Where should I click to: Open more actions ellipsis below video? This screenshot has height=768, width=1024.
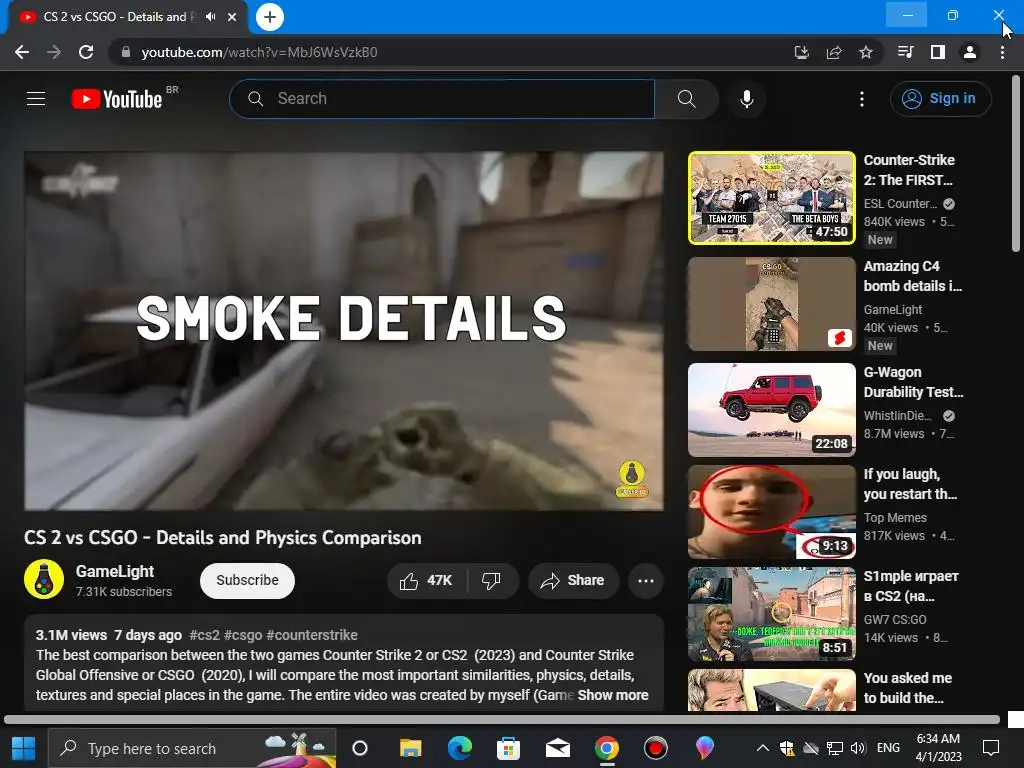pyautogui.click(x=646, y=581)
